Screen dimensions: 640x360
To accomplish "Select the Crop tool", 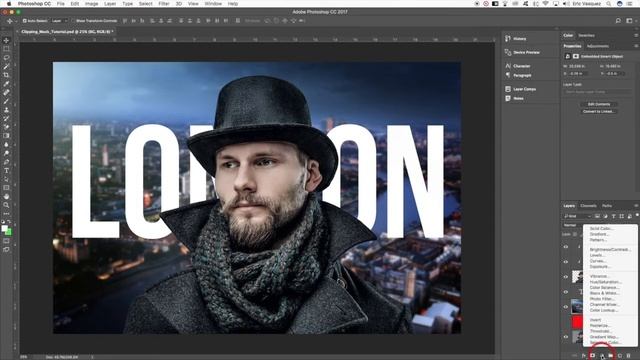I will [6, 75].
